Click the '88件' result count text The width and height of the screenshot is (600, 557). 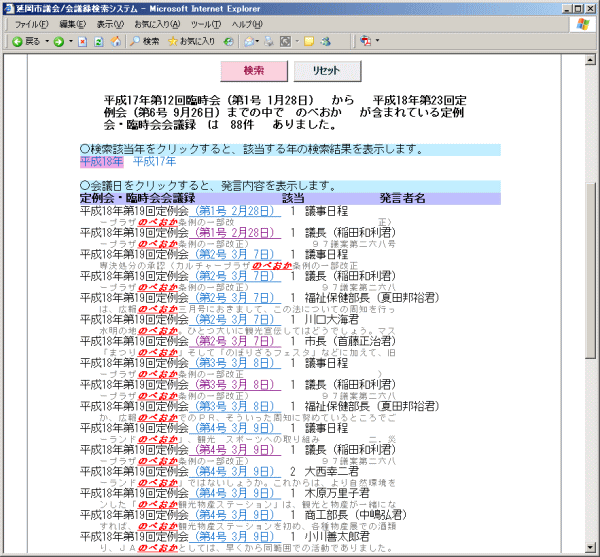(x=242, y=125)
